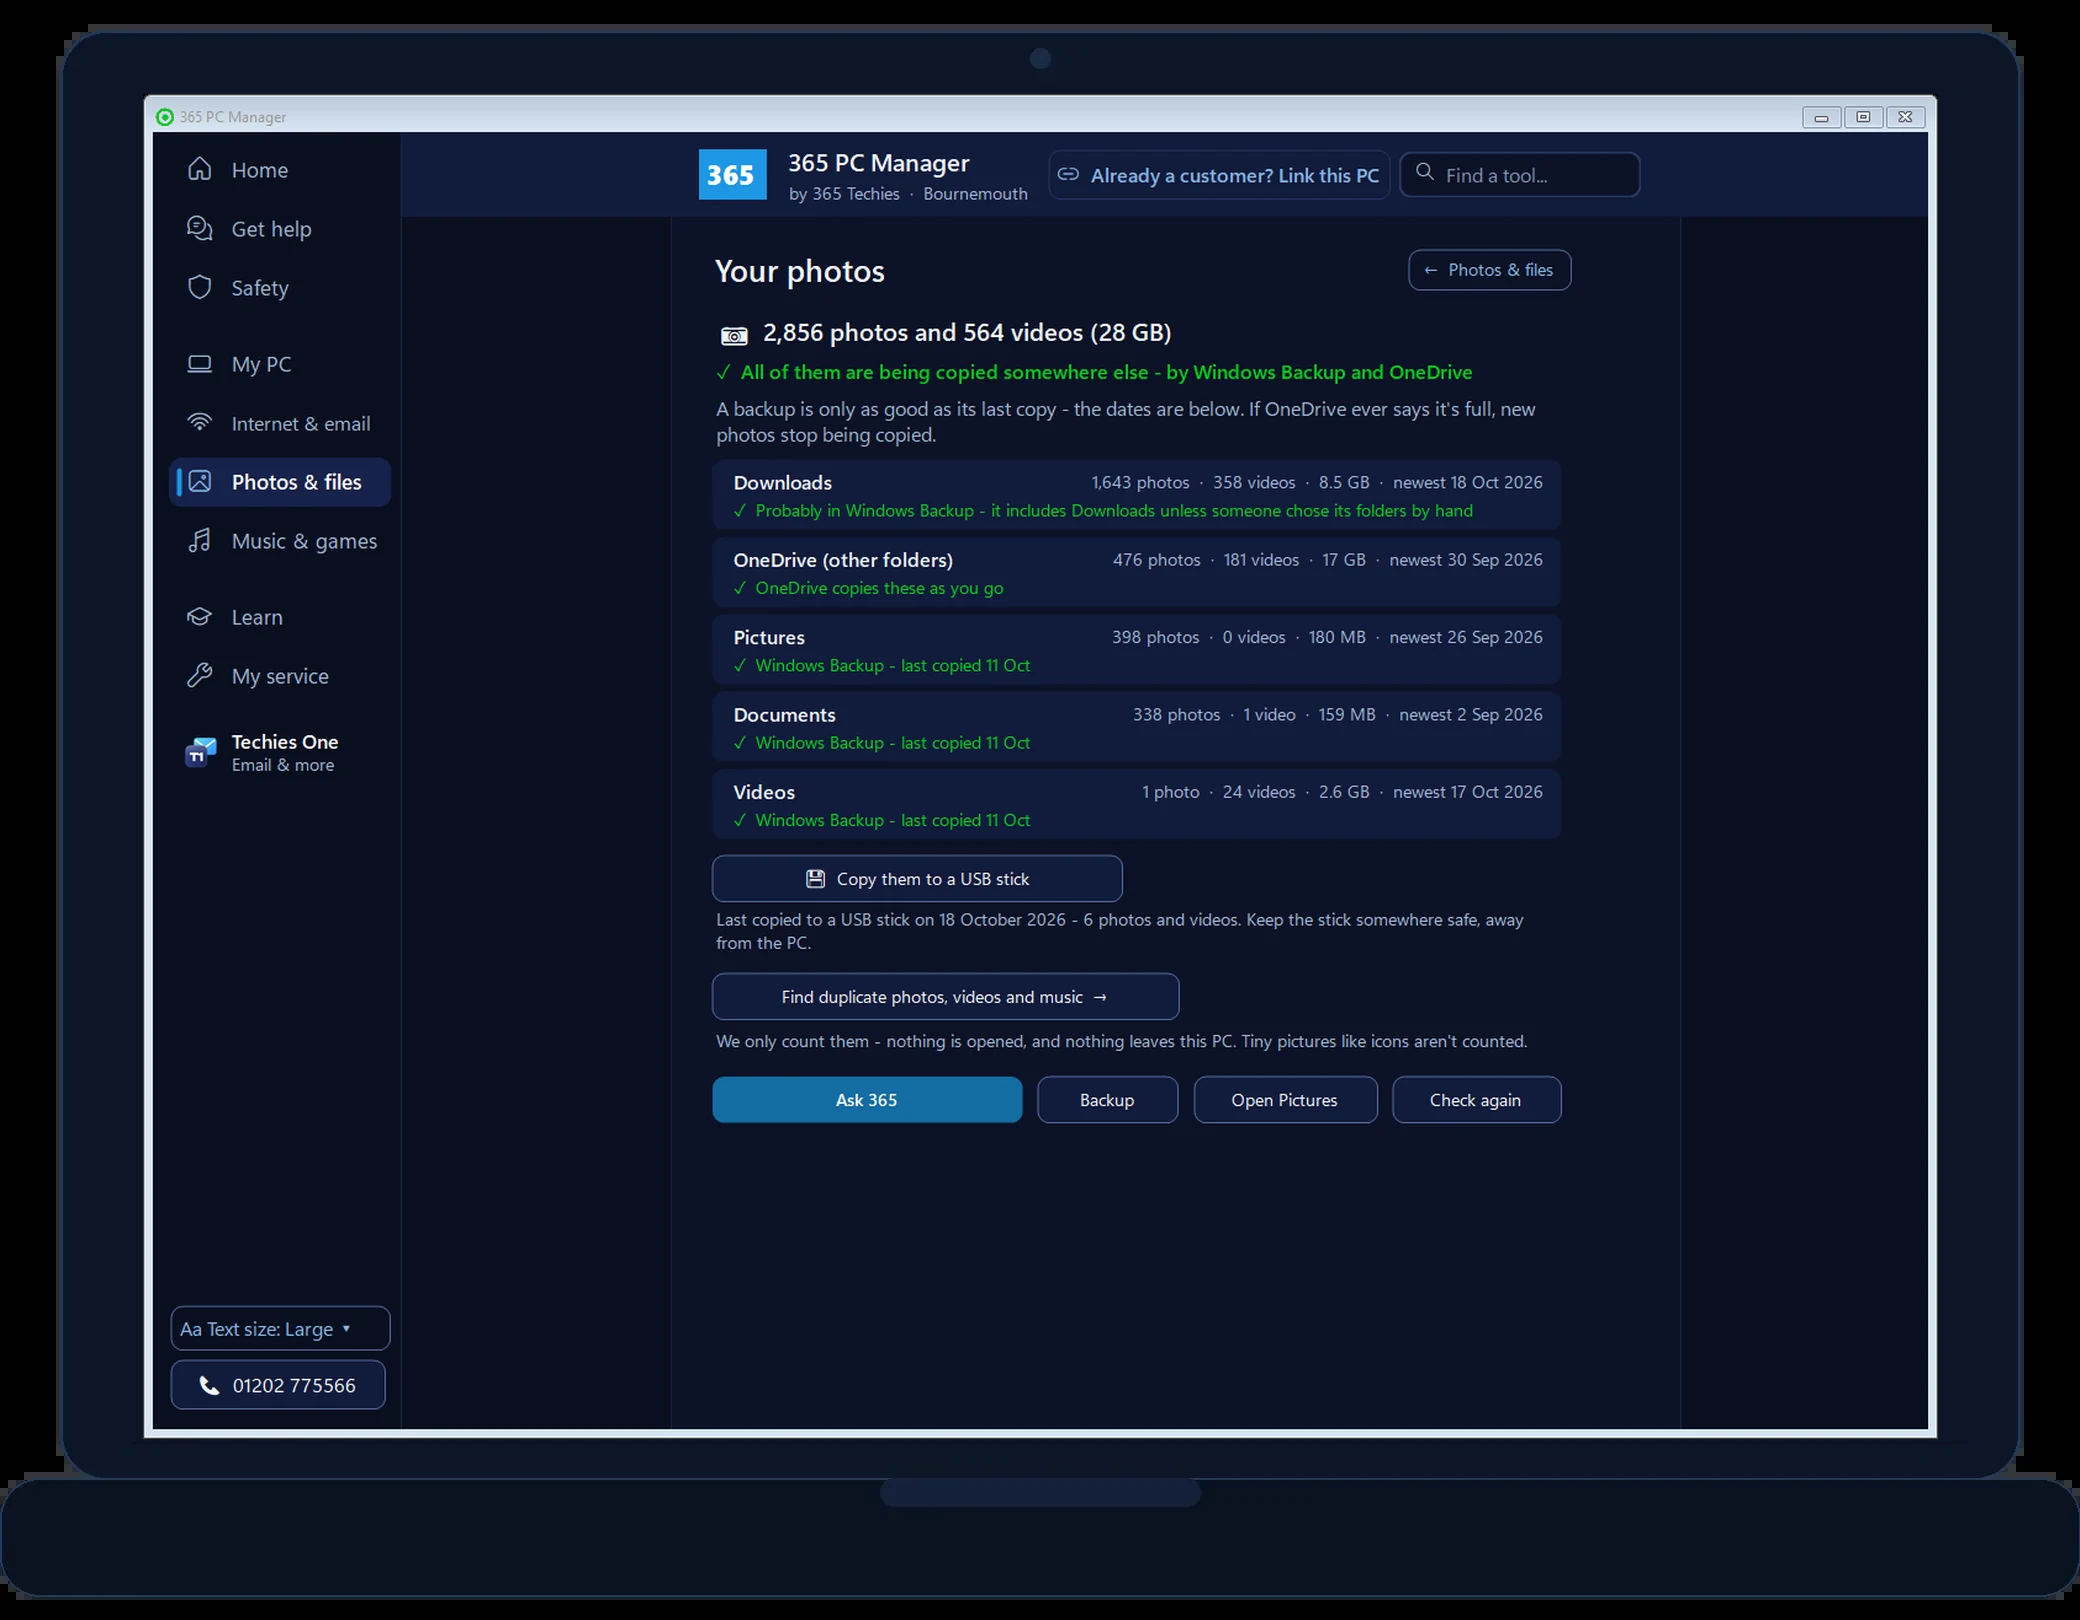Click the link chain icon beside Already a customer

1068,174
